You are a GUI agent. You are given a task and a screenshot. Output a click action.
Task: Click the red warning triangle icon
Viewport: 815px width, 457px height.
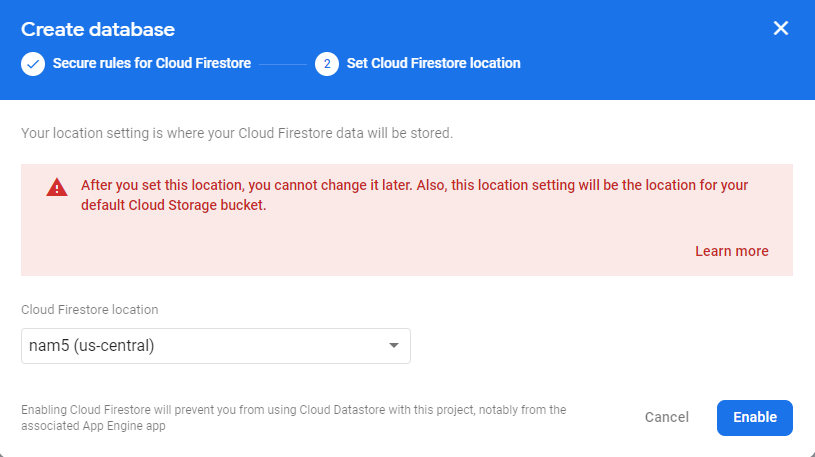click(x=57, y=187)
